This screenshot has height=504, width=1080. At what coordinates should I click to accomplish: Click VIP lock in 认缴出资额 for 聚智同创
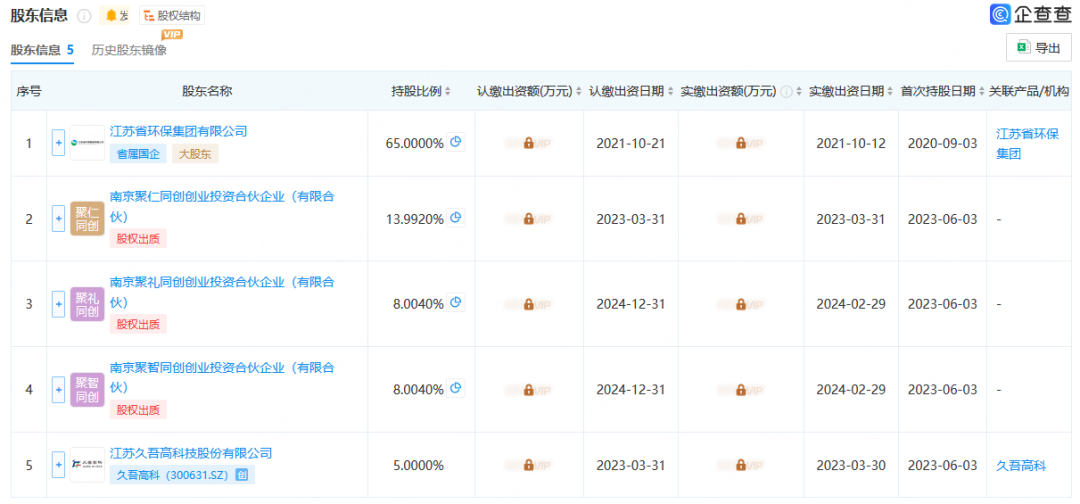tap(528, 390)
